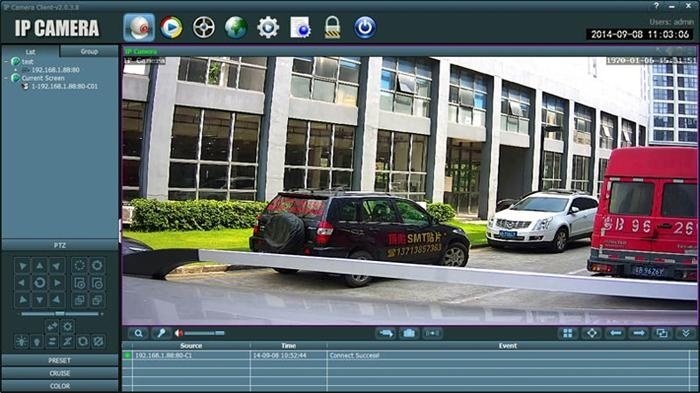Open the playback icon in top toolbar

(171, 28)
